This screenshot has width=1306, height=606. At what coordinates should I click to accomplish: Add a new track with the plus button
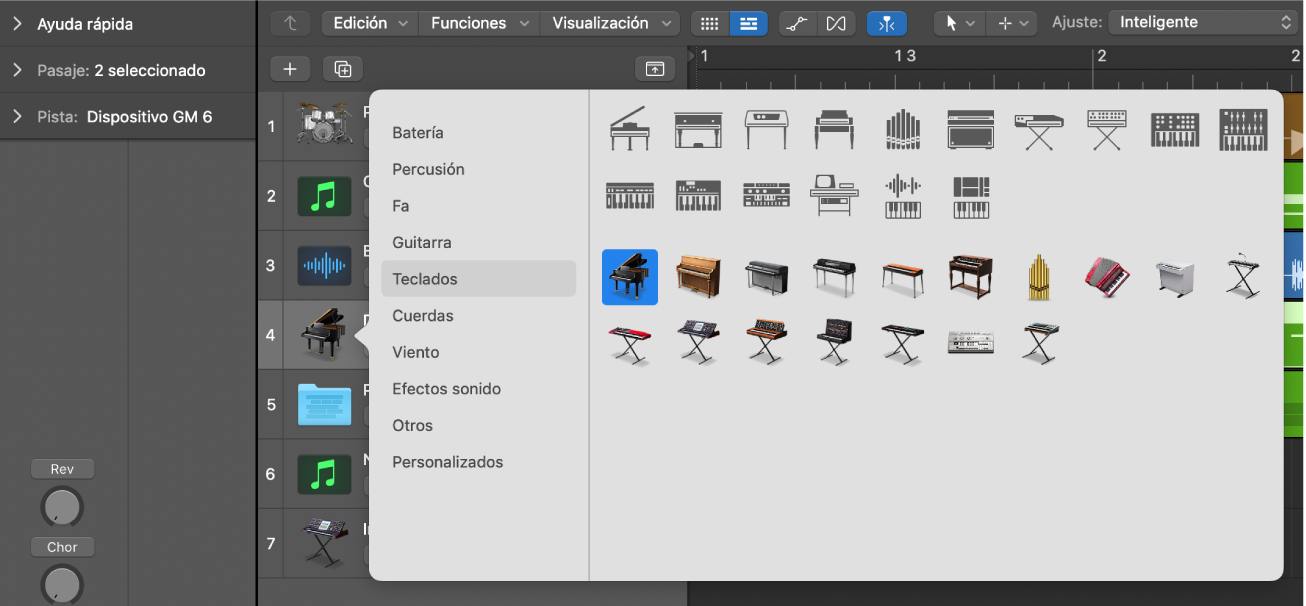(x=290, y=68)
